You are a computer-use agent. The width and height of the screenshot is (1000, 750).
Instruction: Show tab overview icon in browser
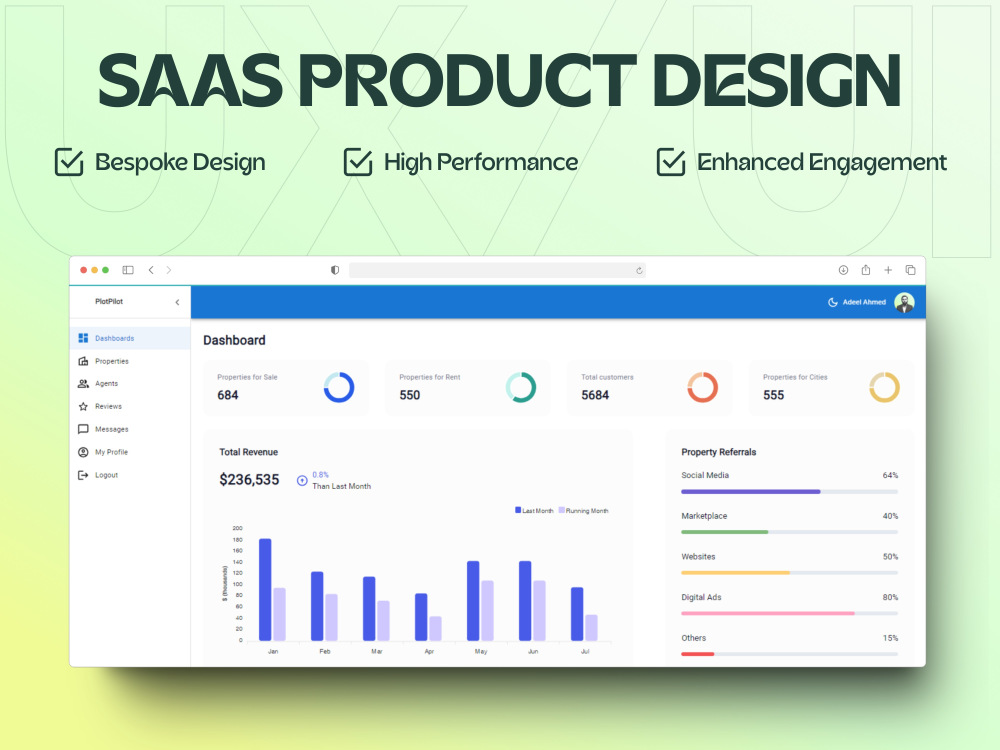pos(911,270)
